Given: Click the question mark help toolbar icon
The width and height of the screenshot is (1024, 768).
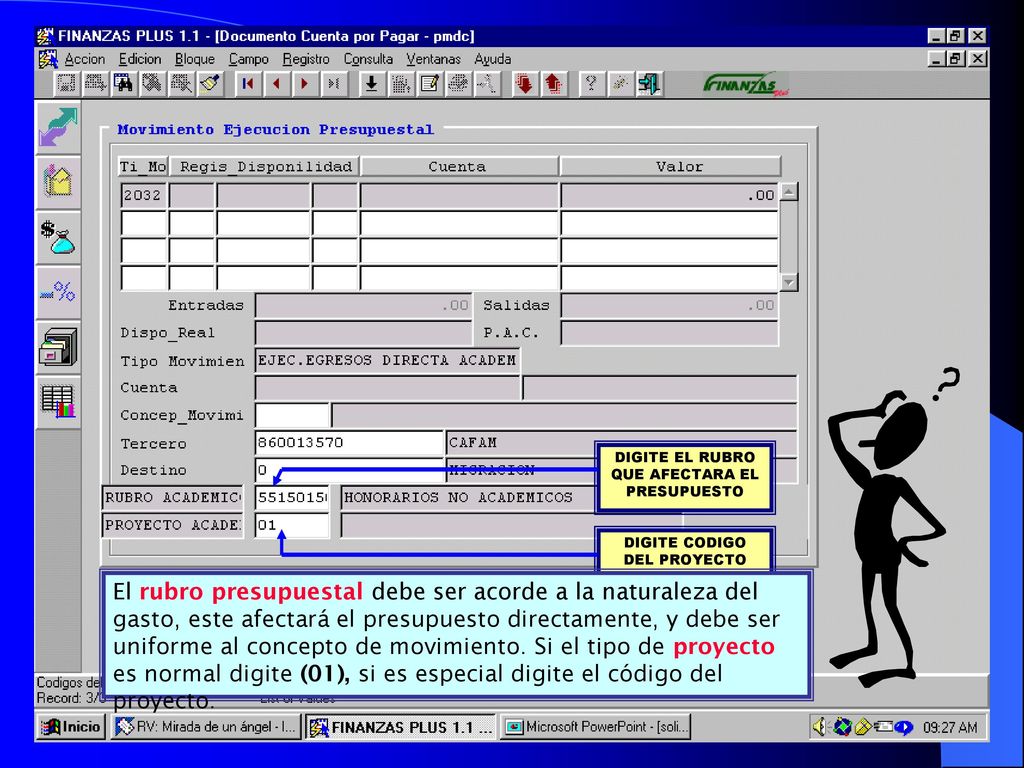Looking at the screenshot, I should (591, 84).
